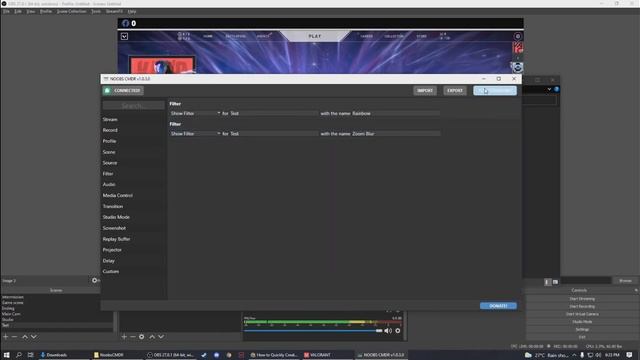The image size is (640, 360).
Task: Open Windows taskbar search icon
Action: click(x=18, y=355)
